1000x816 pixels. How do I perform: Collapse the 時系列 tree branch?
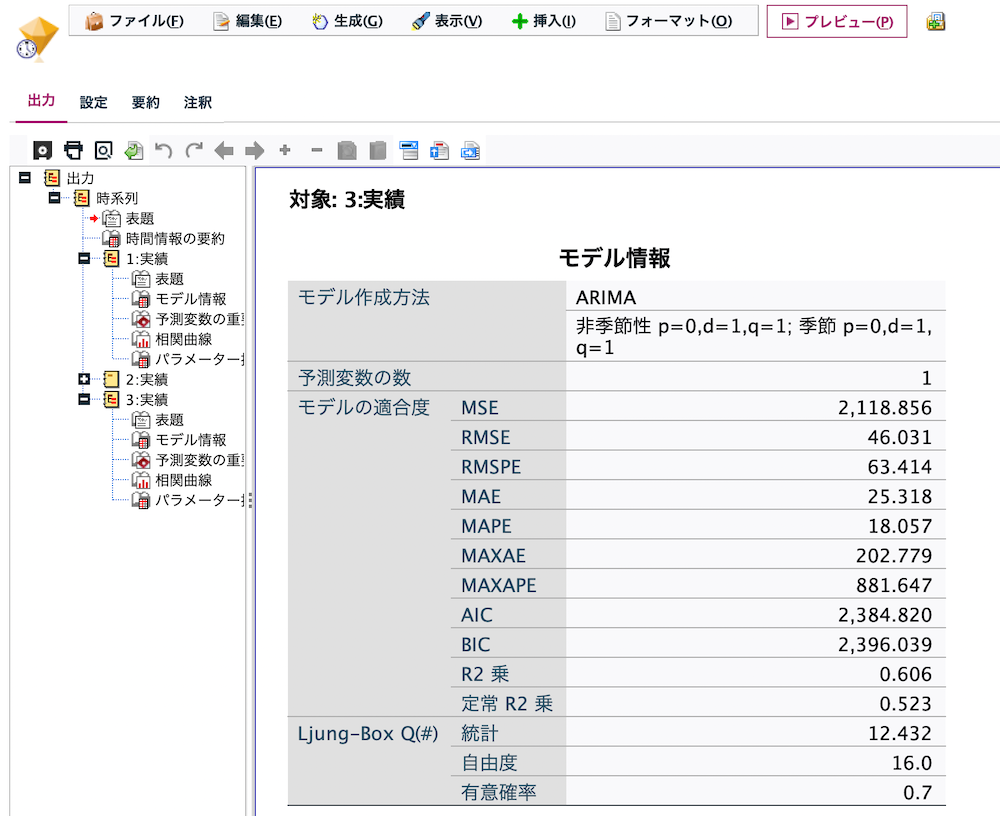point(55,197)
